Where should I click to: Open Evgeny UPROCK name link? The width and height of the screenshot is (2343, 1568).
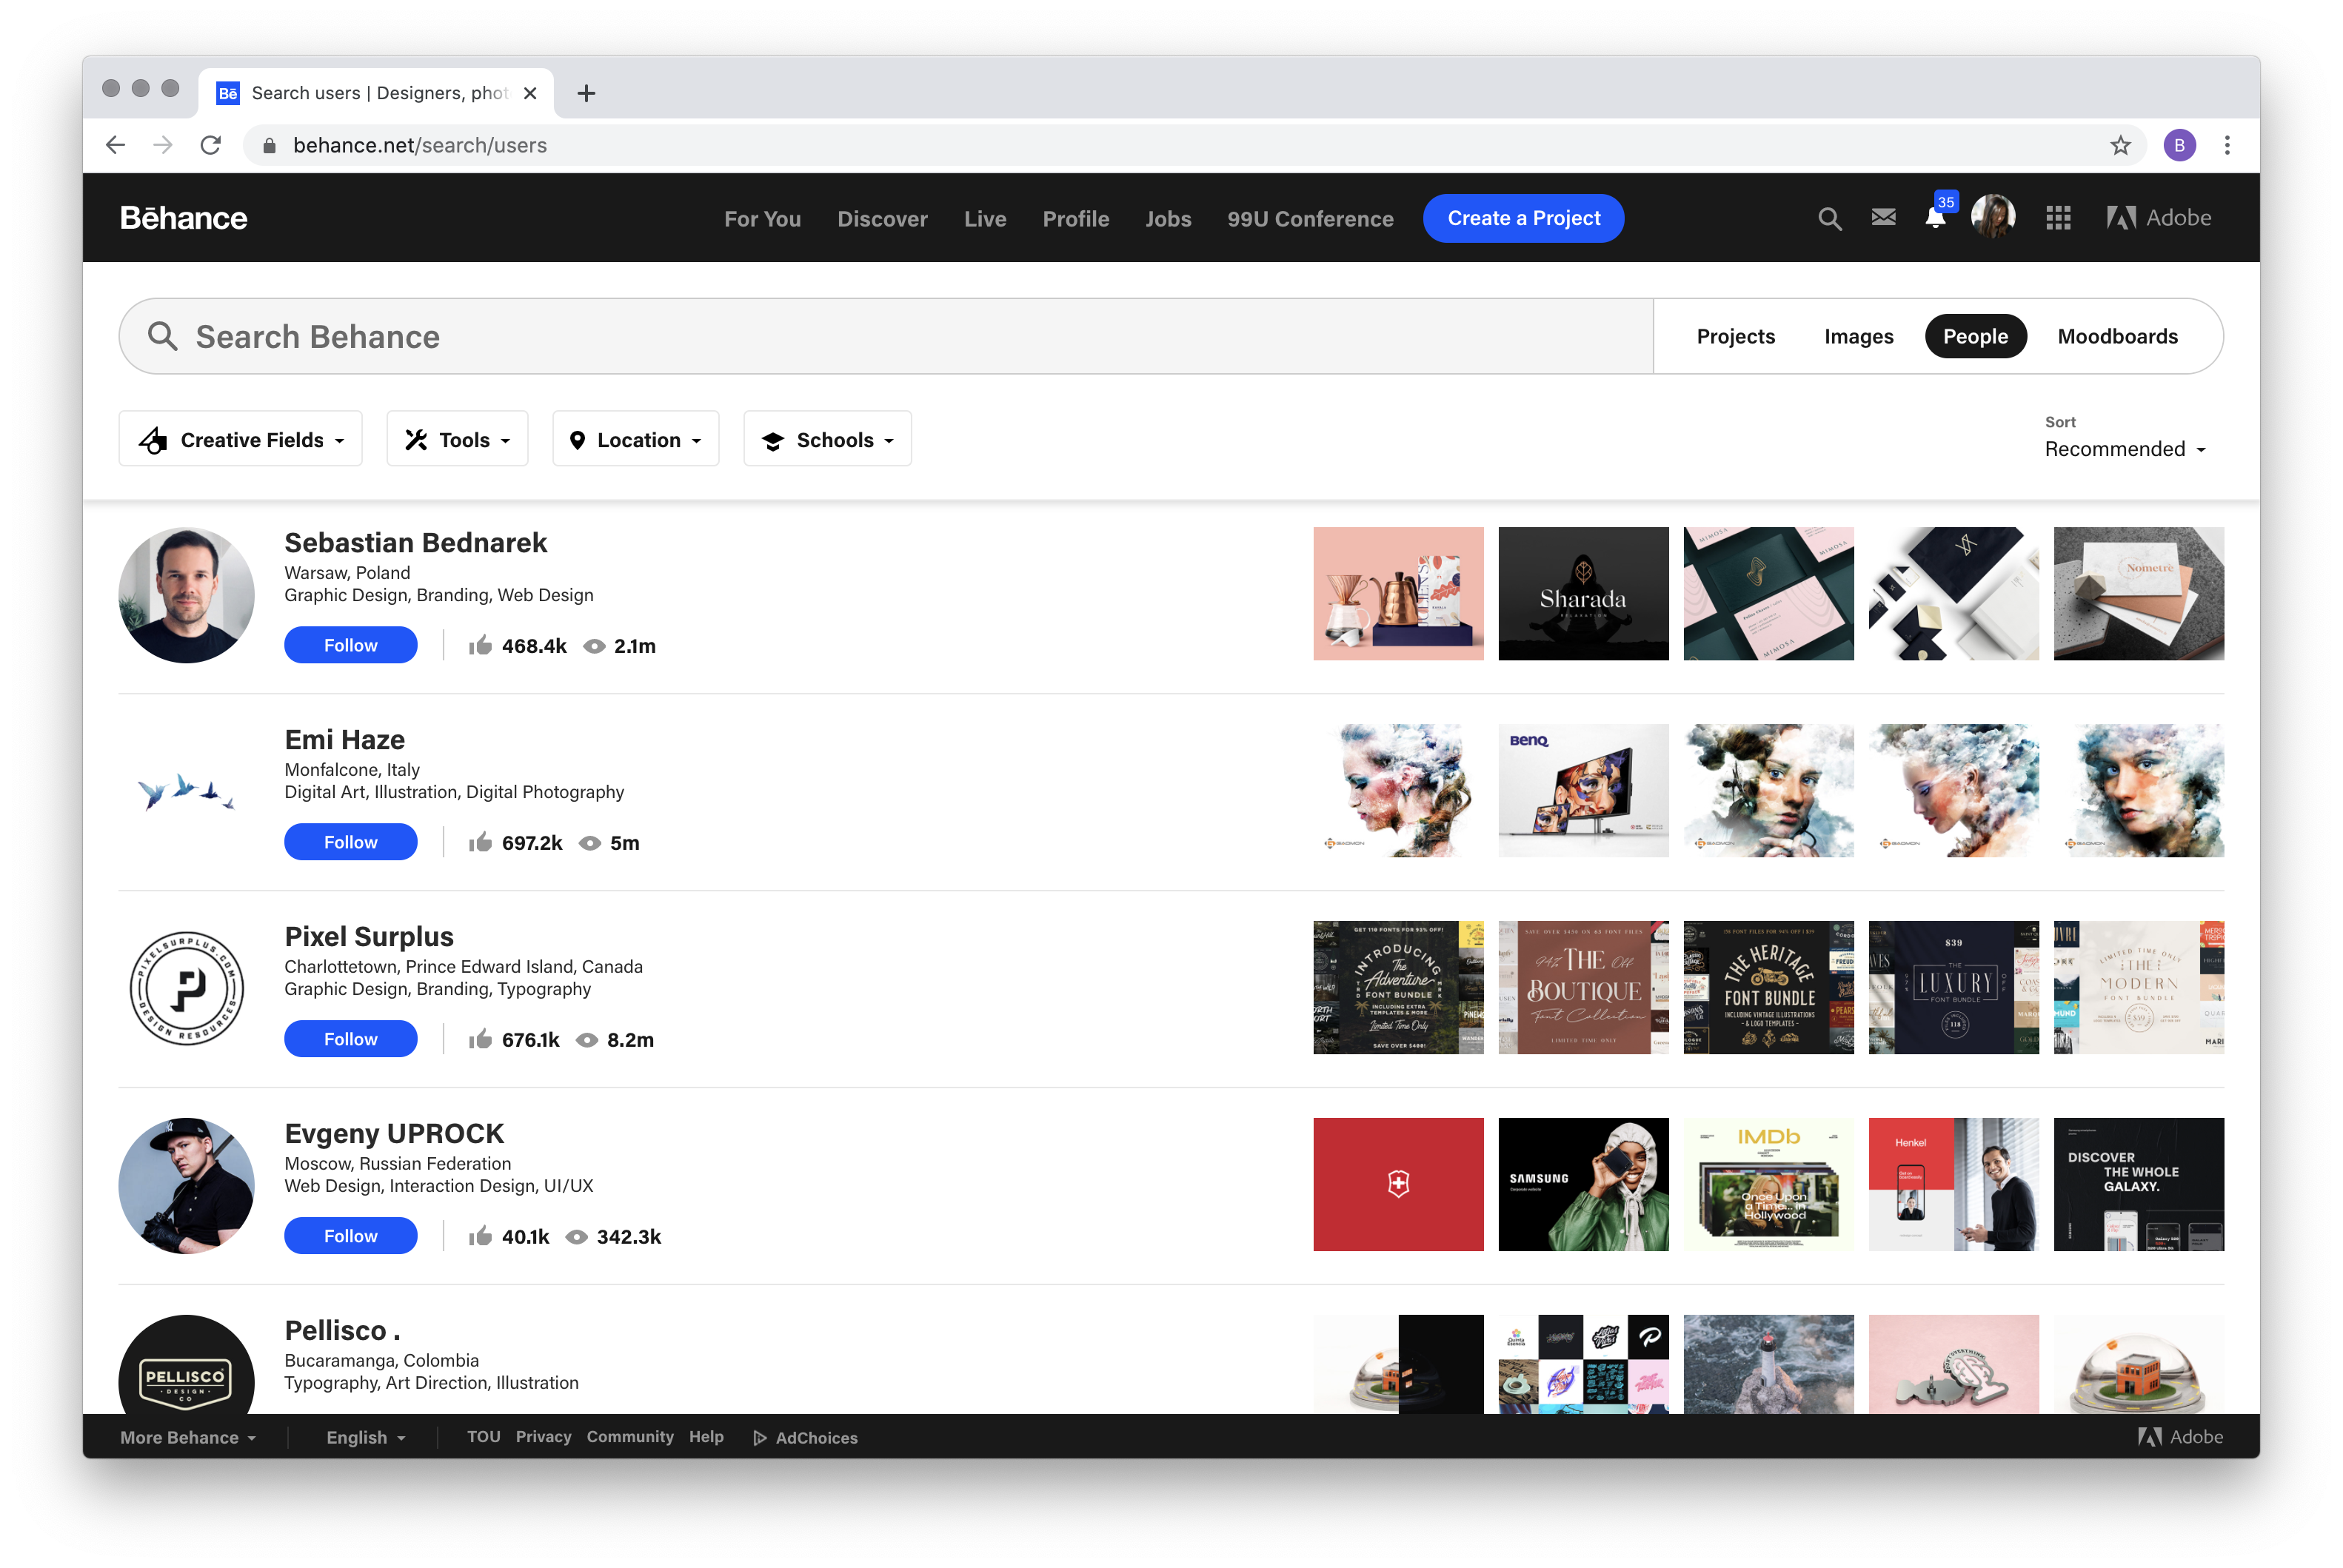click(394, 1133)
